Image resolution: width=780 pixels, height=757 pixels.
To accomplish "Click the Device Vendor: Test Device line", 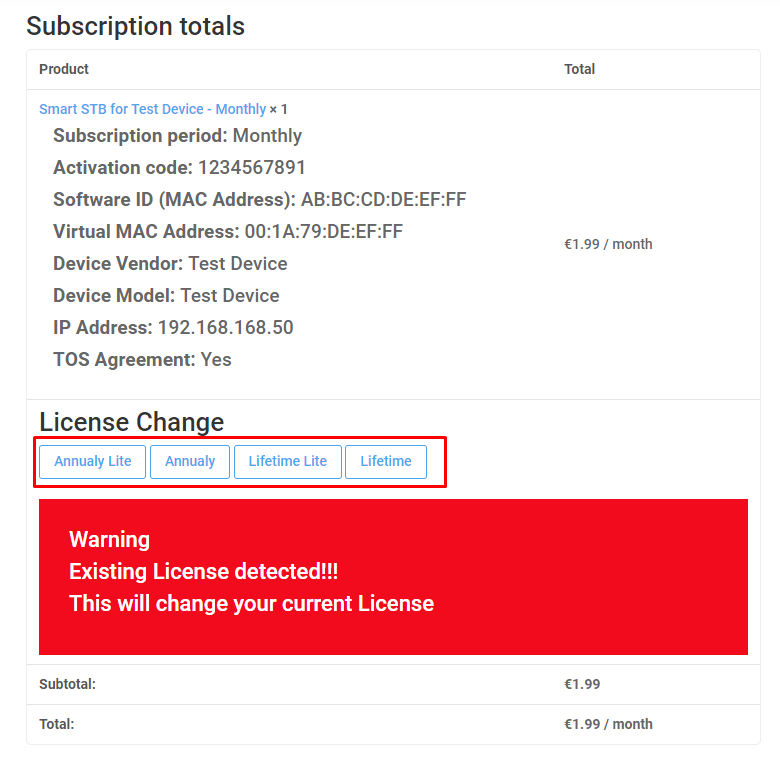I will 170,264.
